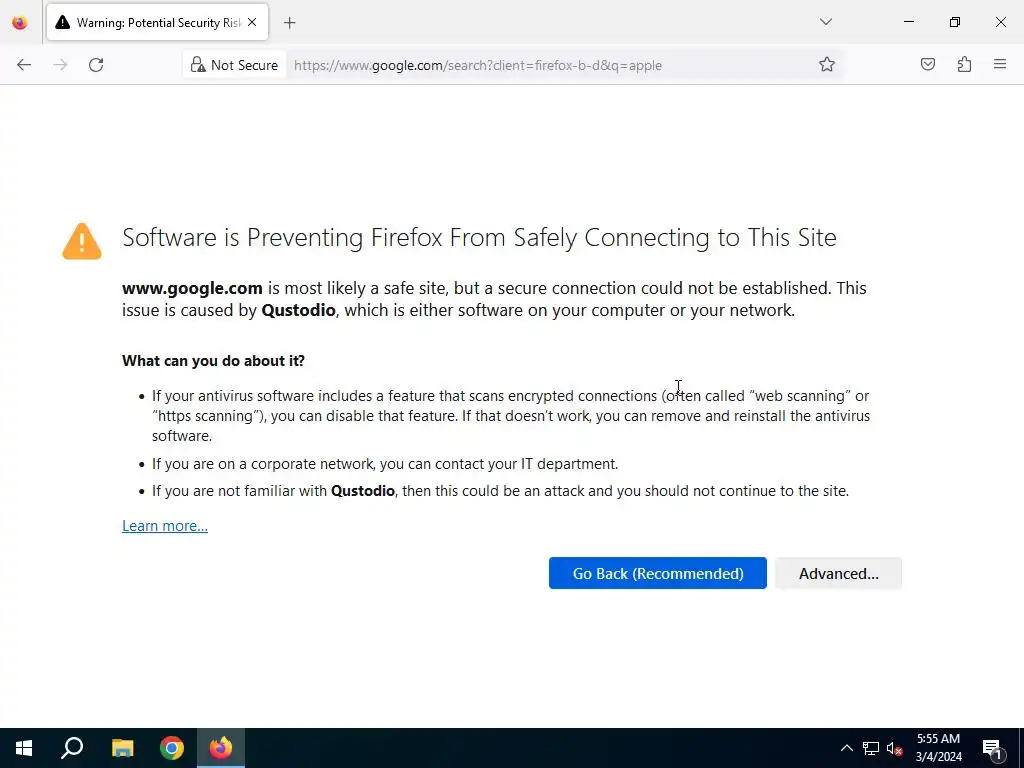Open a new tab with plus button
The height and width of the screenshot is (768, 1024).
pyautogui.click(x=290, y=22)
